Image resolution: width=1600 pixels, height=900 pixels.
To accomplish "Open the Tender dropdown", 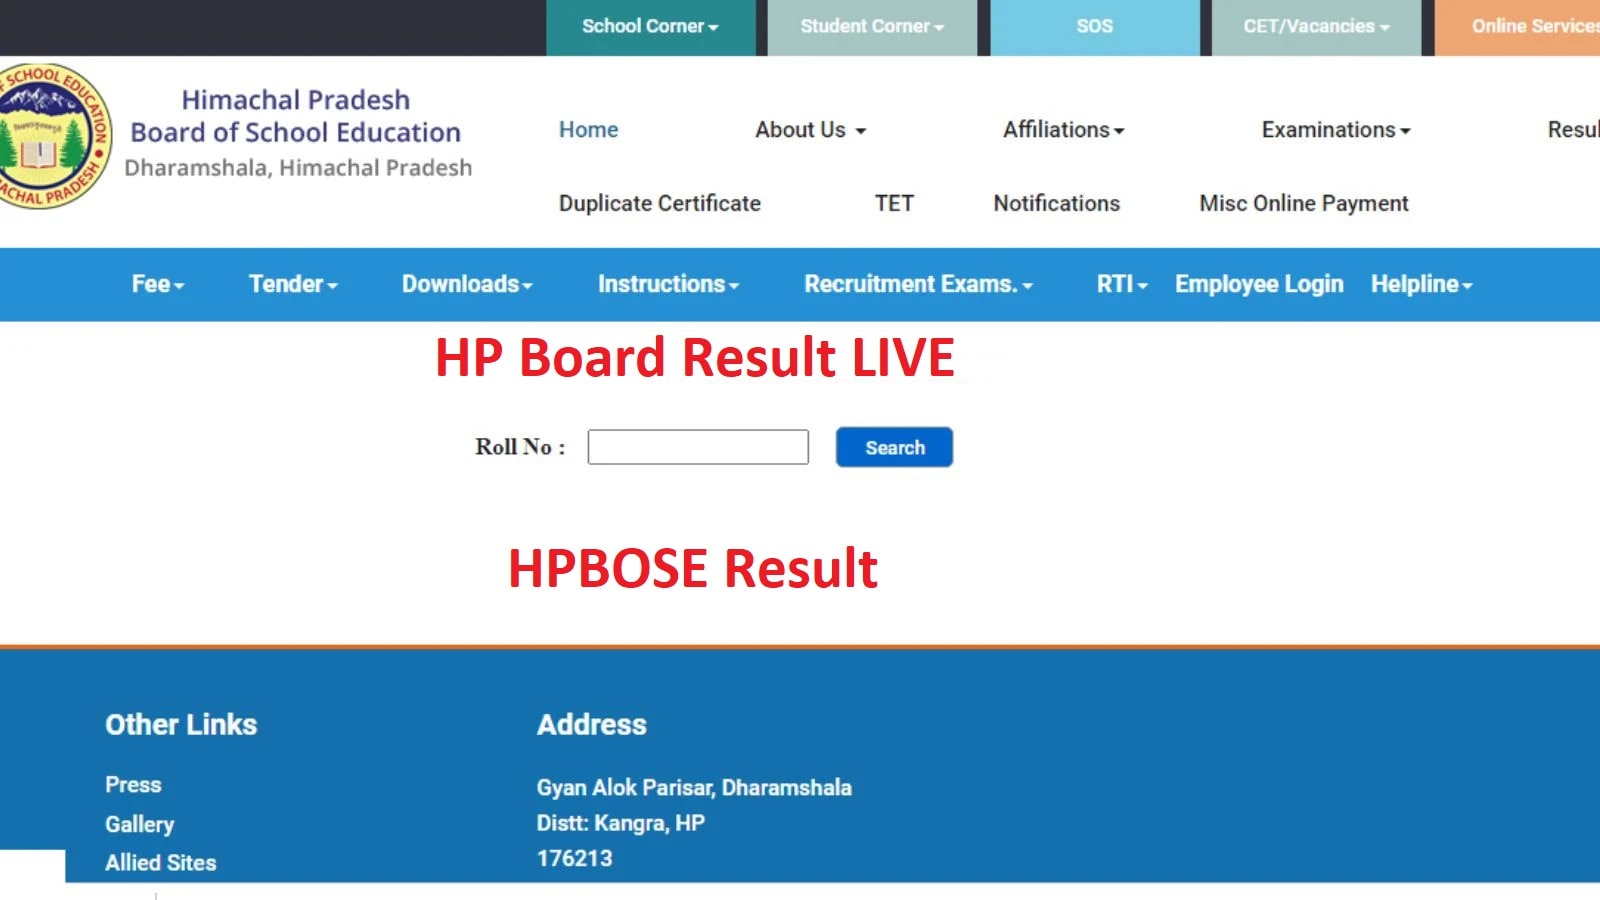I will pyautogui.click(x=292, y=284).
